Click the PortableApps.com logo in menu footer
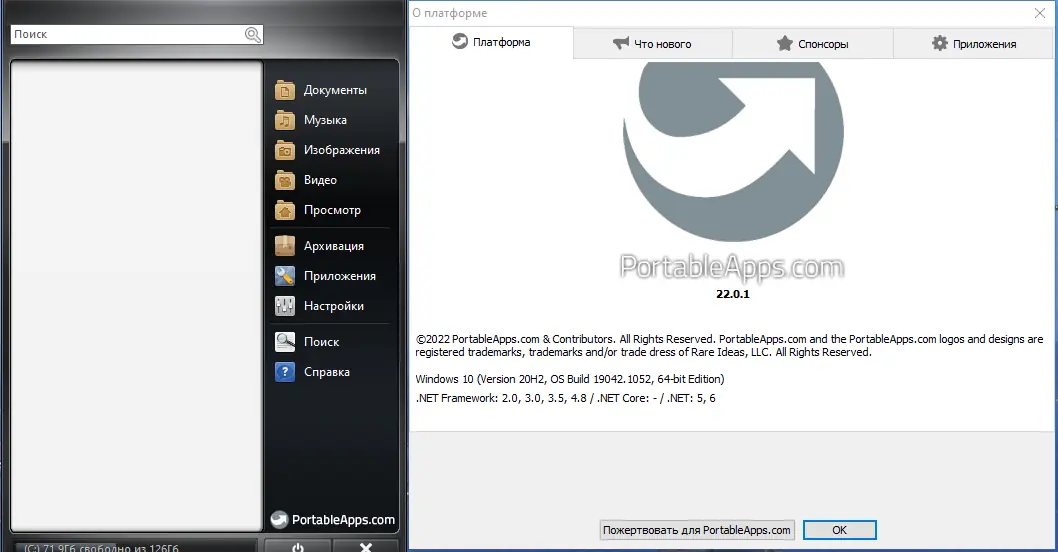Viewport: 1058px width, 552px height. coord(333,519)
